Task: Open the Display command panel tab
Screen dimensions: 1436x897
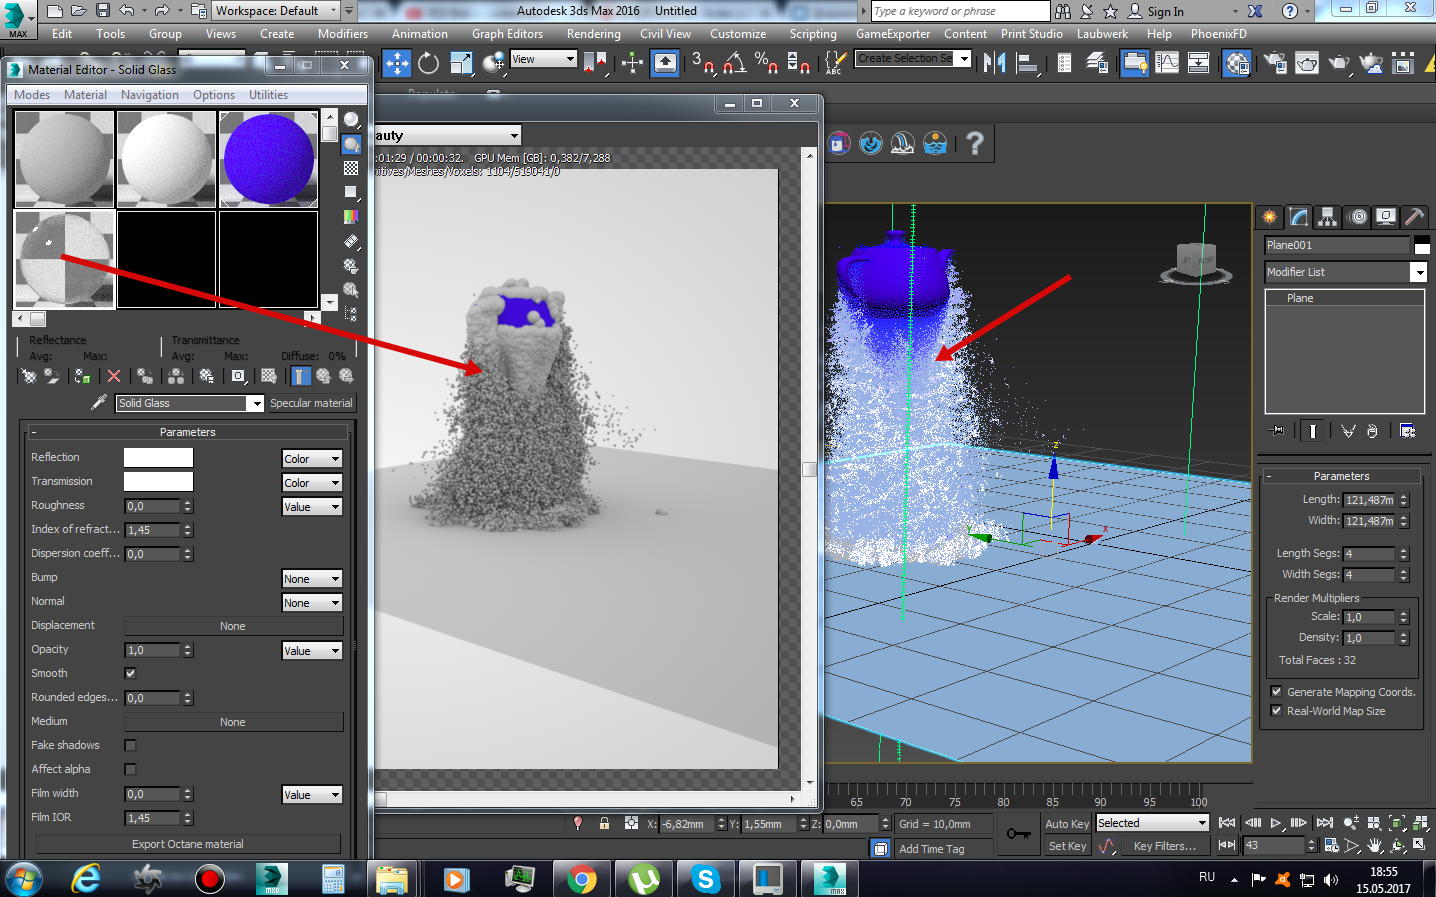Action: click(x=1386, y=216)
